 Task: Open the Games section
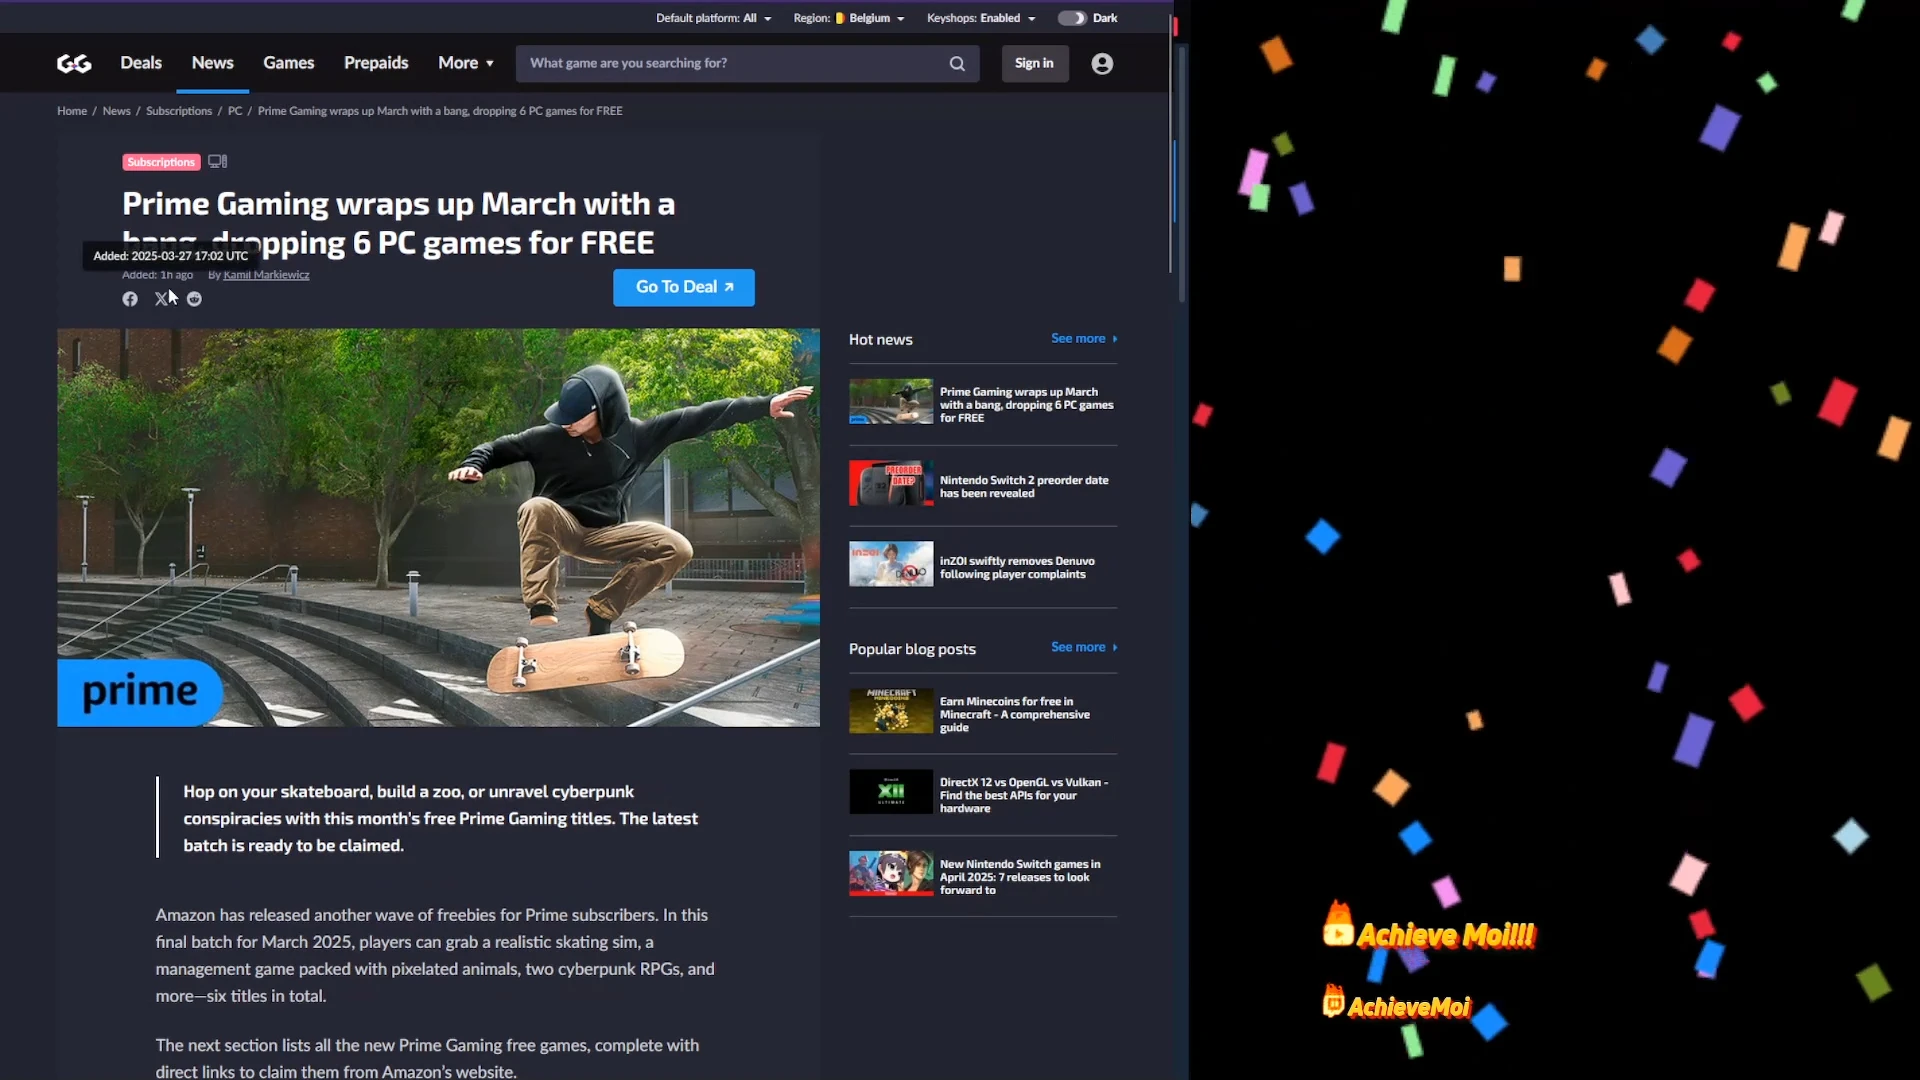[289, 63]
